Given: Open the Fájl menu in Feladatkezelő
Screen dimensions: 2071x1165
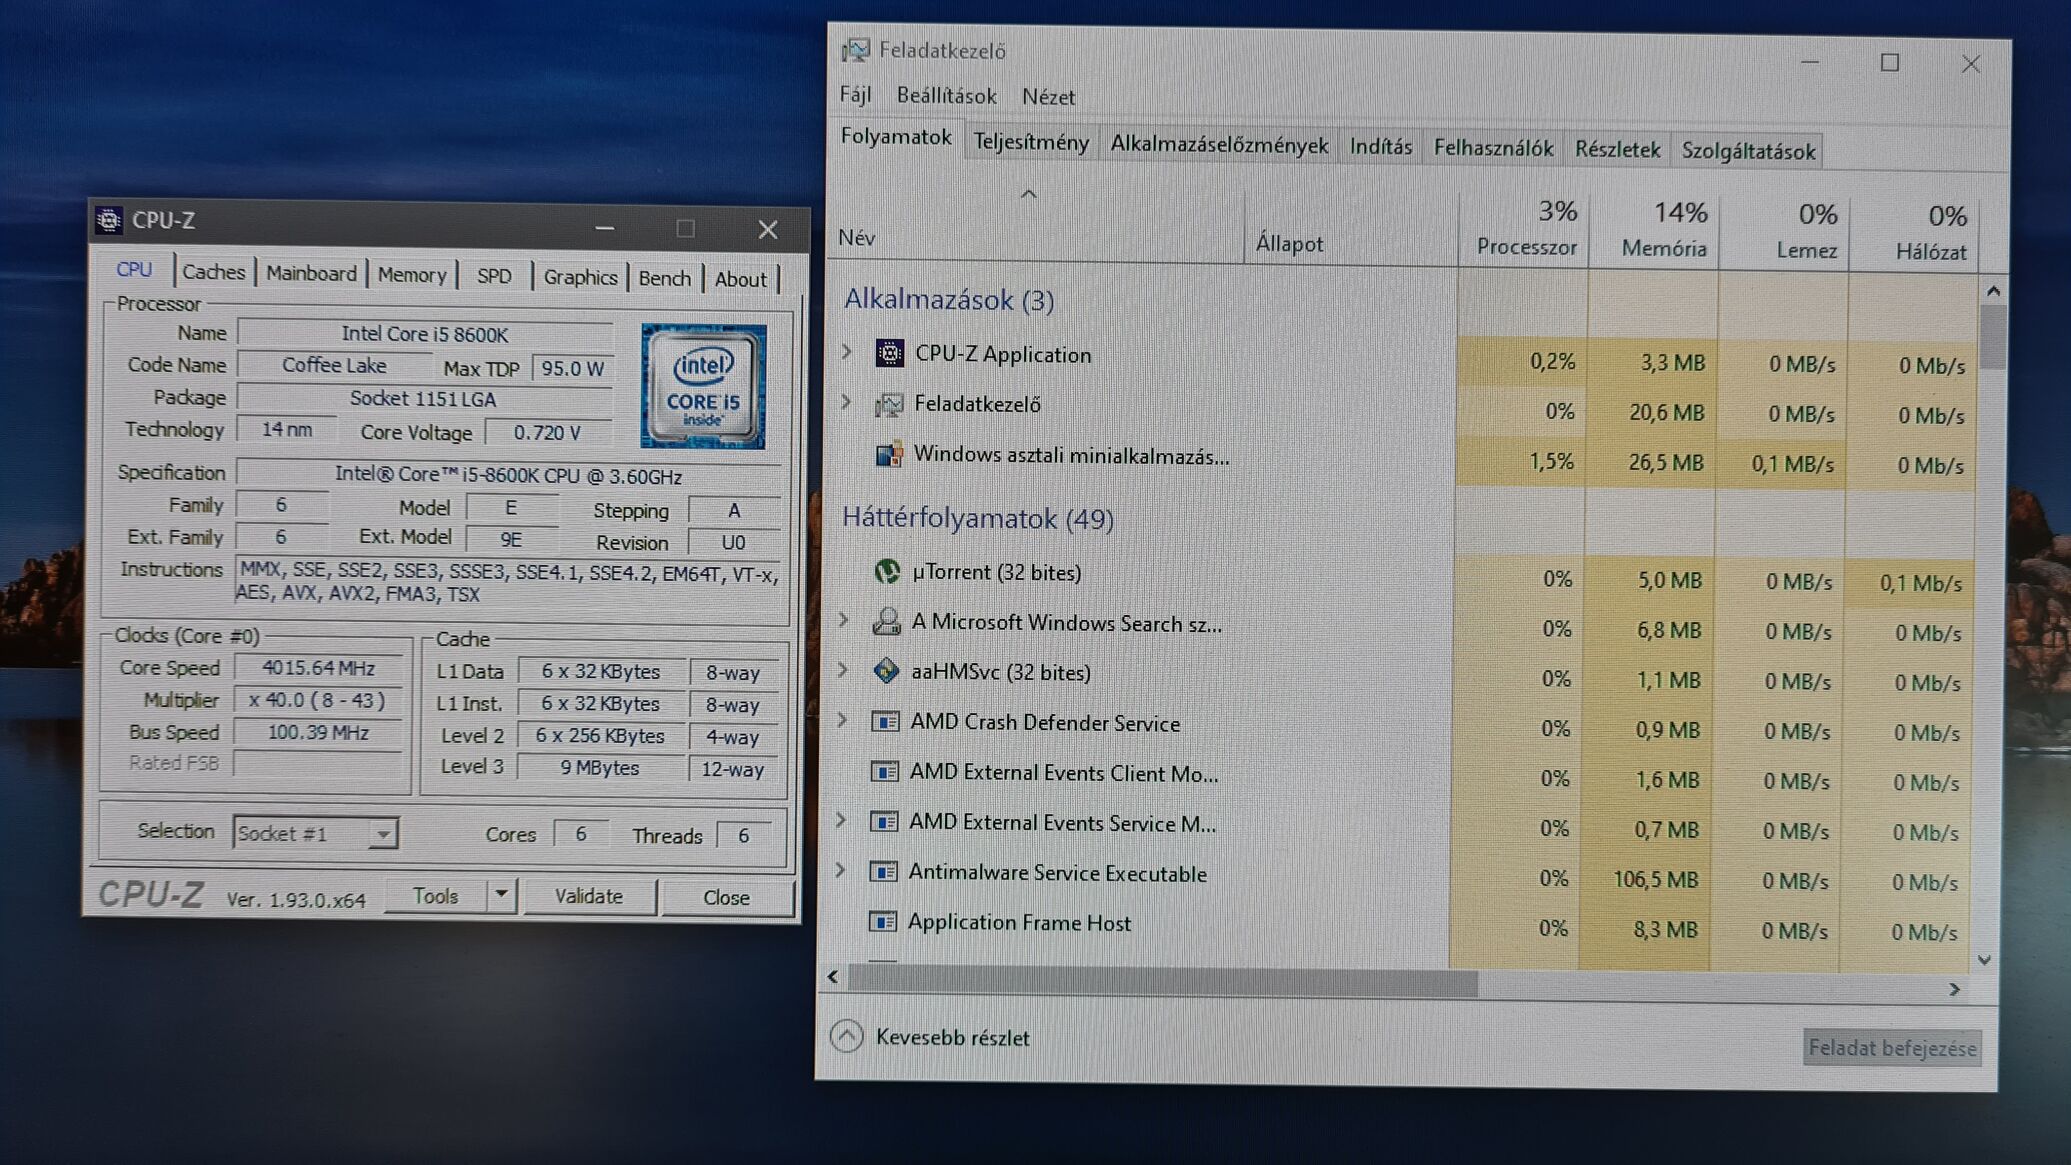Looking at the screenshot, I should [x=855, y=94].
